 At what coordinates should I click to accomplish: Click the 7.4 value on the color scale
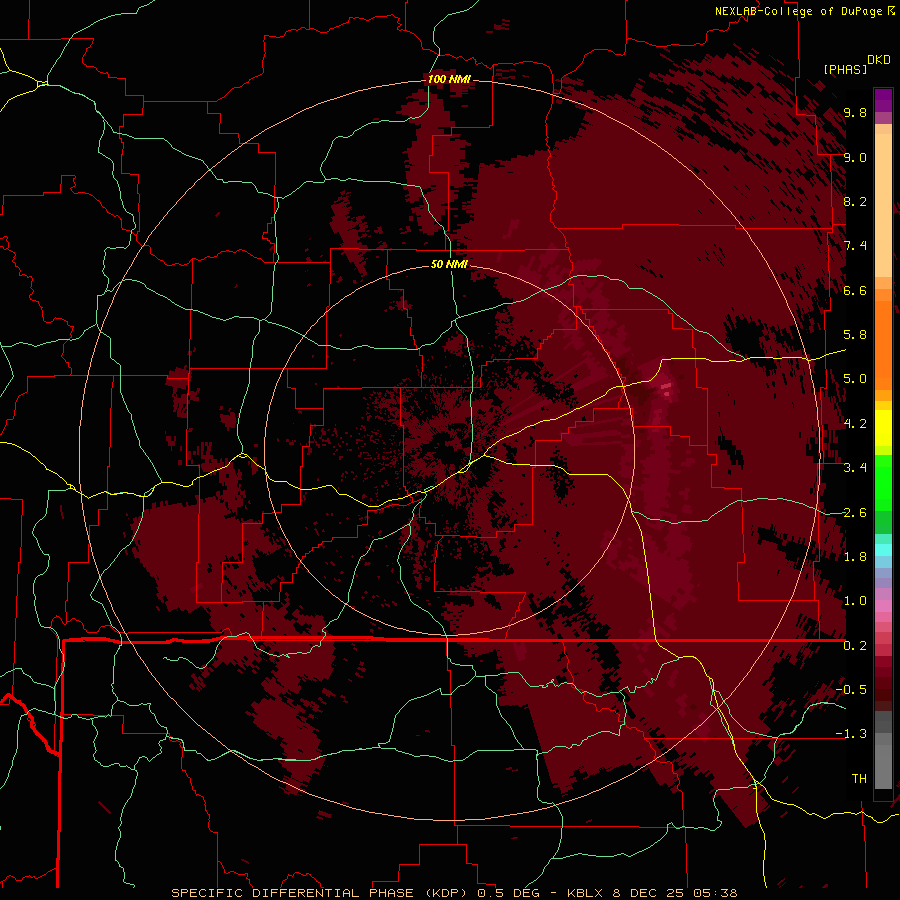[855, 246]
